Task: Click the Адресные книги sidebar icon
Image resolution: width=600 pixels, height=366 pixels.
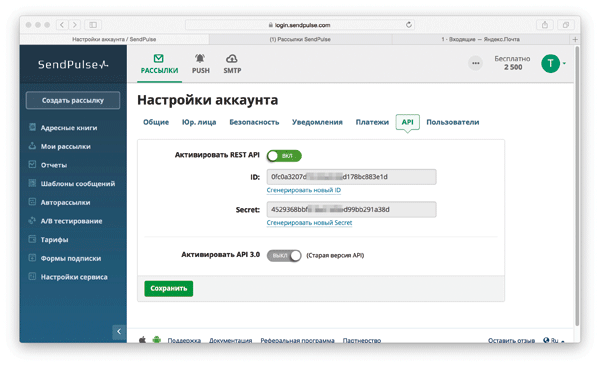Action: (33, 127)
